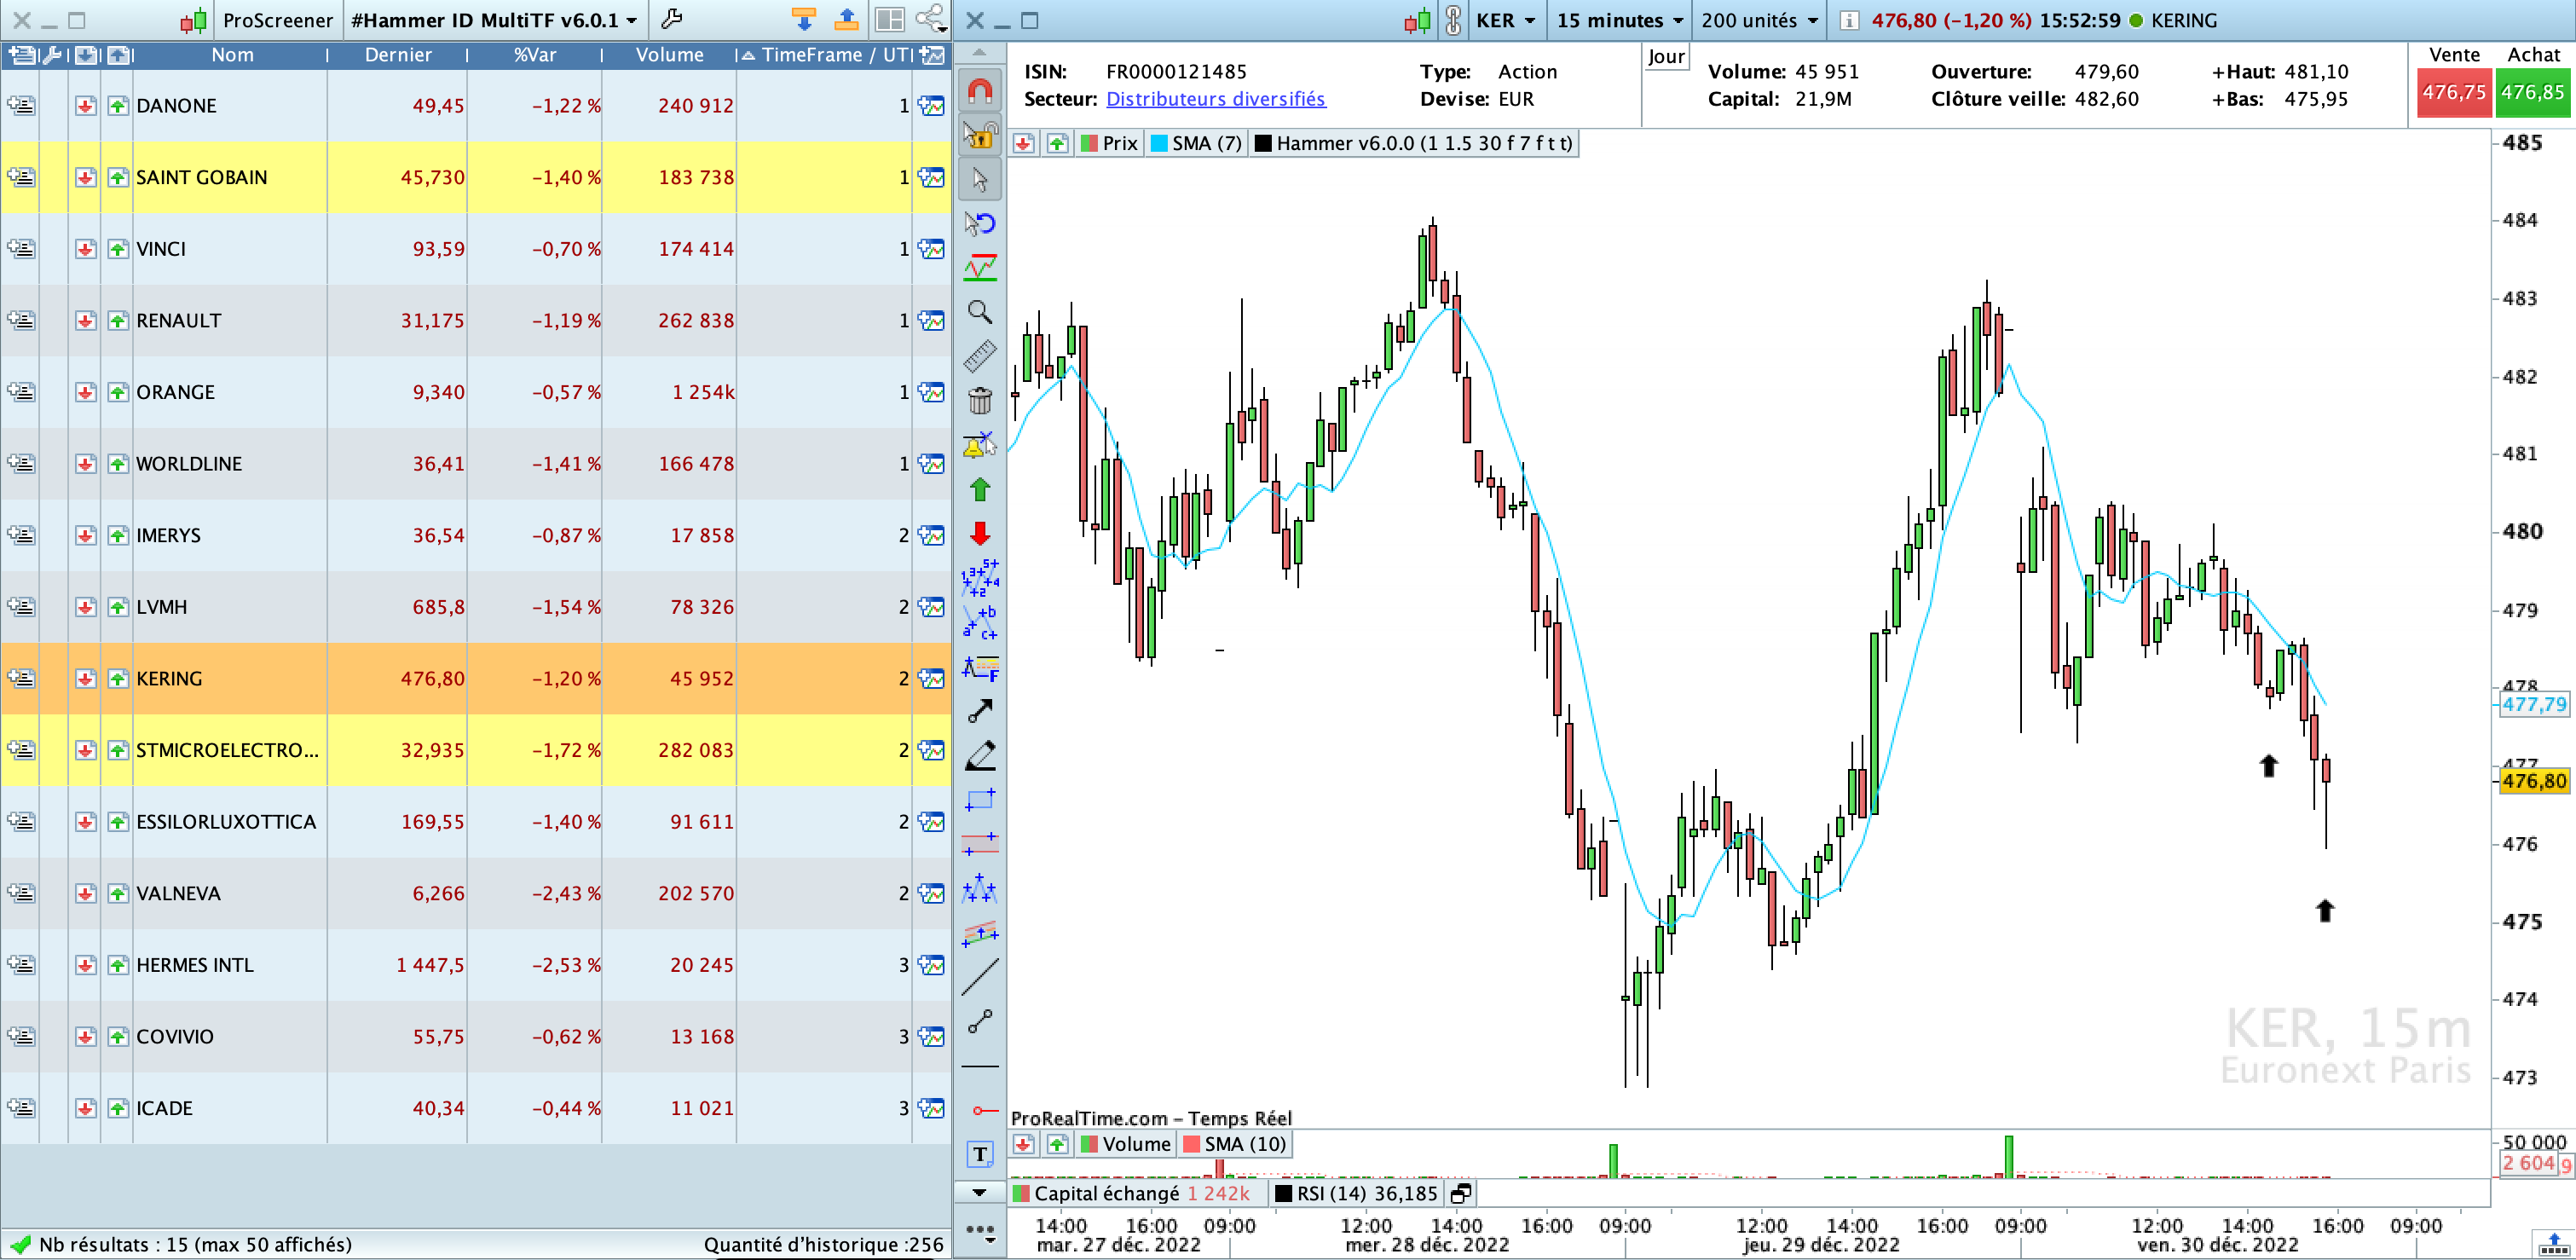
Task: Click the trash delete objects tool
Action: pos(980,401)
